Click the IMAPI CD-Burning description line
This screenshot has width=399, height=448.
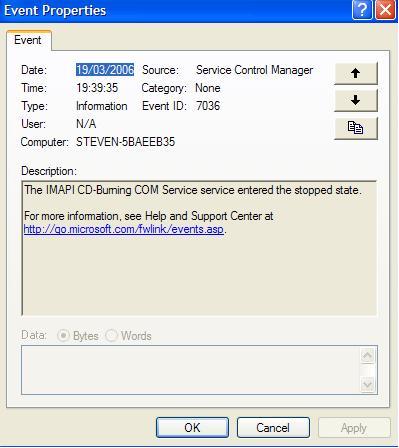pyautogui.click(x=193, y=190)
